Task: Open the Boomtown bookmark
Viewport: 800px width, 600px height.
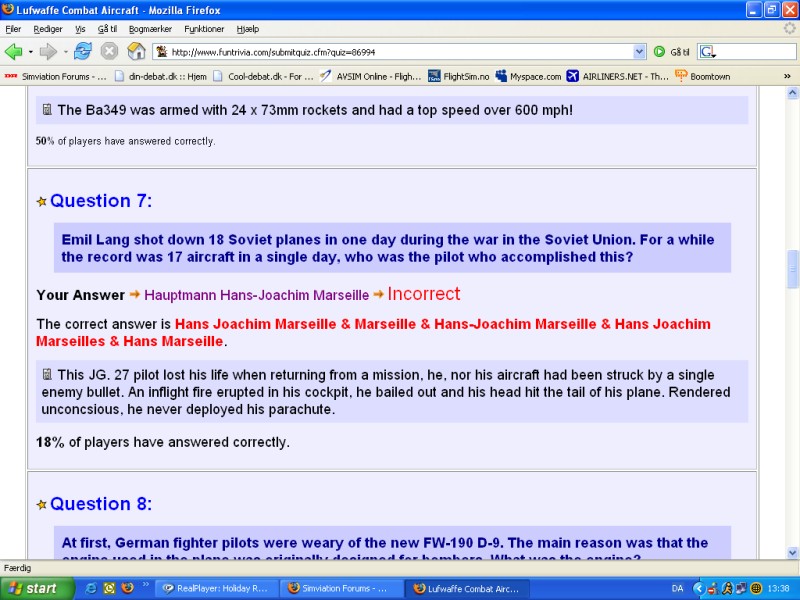Action: point(703,77)
